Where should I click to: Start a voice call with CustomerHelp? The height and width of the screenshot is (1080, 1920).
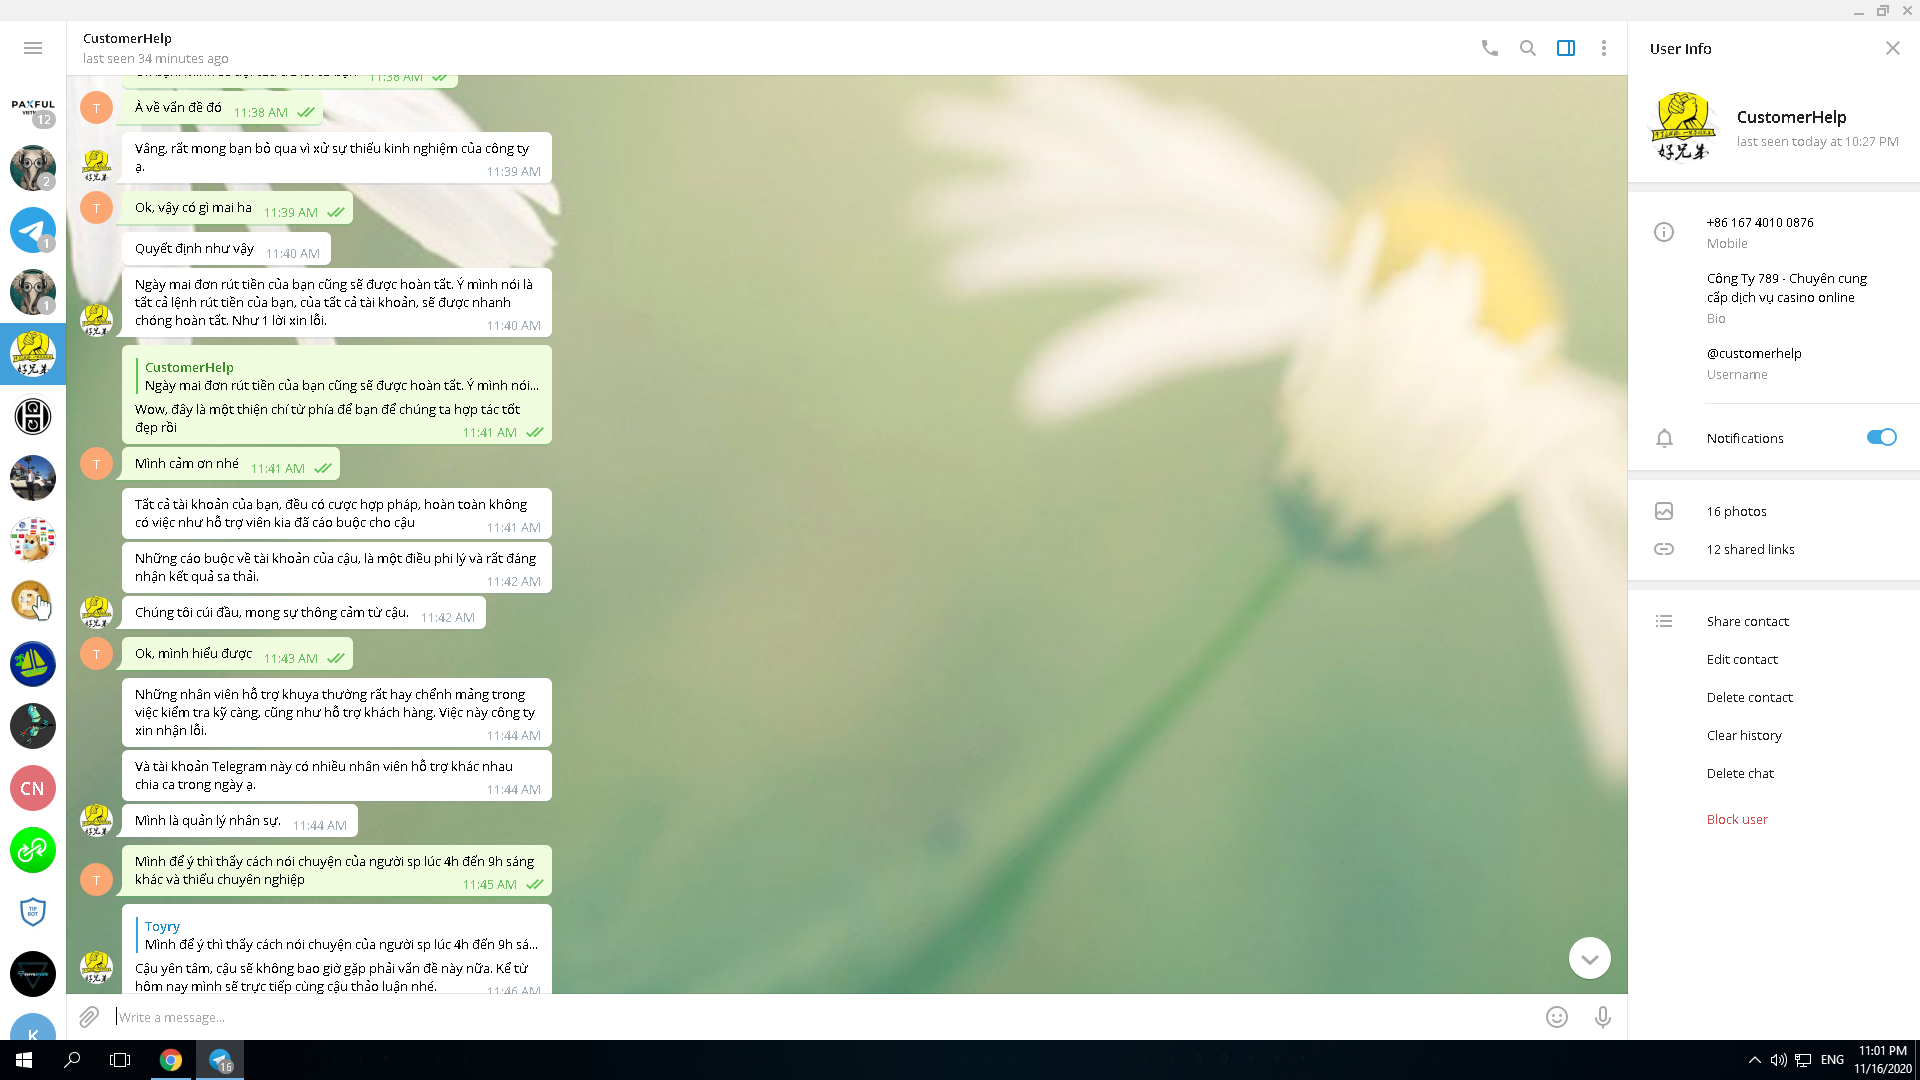tap(1489, 48)
